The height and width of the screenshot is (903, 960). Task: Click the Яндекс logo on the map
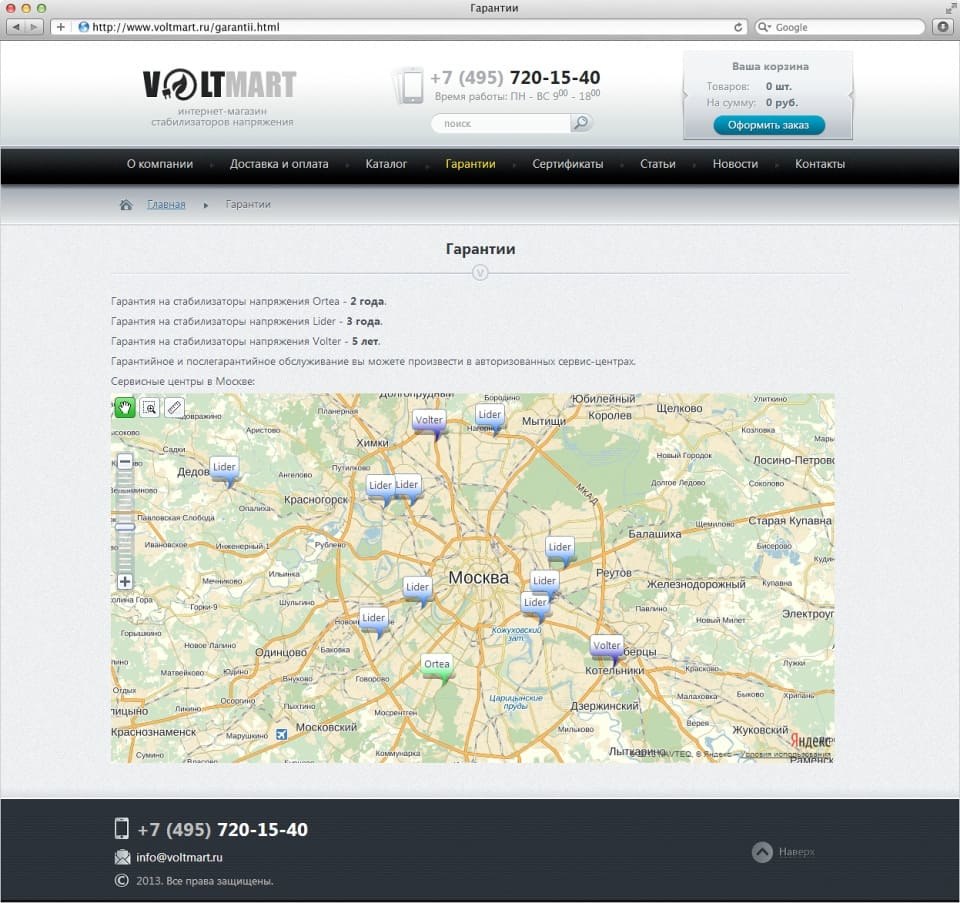[x=811, y=741]
